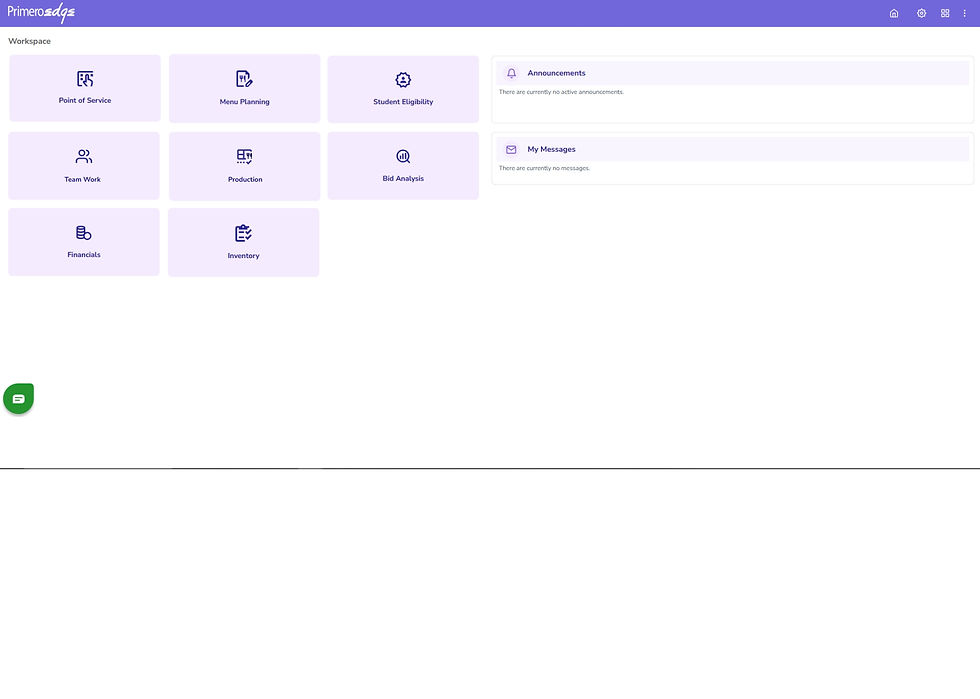Click the Workspace page title
Image resolution: width=980 pixels, height=699 pixels.
point(29,41)
